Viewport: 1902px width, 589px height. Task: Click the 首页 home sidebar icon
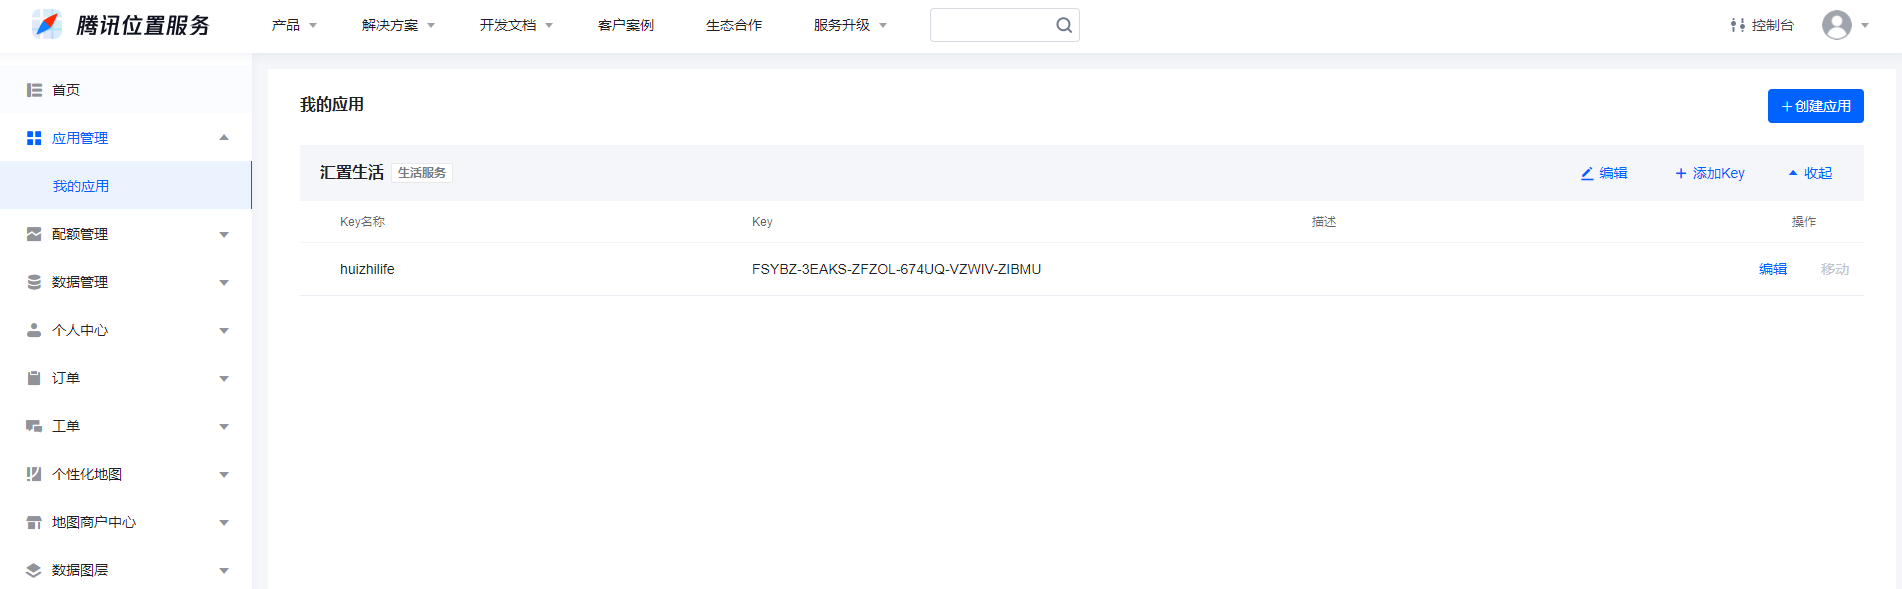pos(34,90)
